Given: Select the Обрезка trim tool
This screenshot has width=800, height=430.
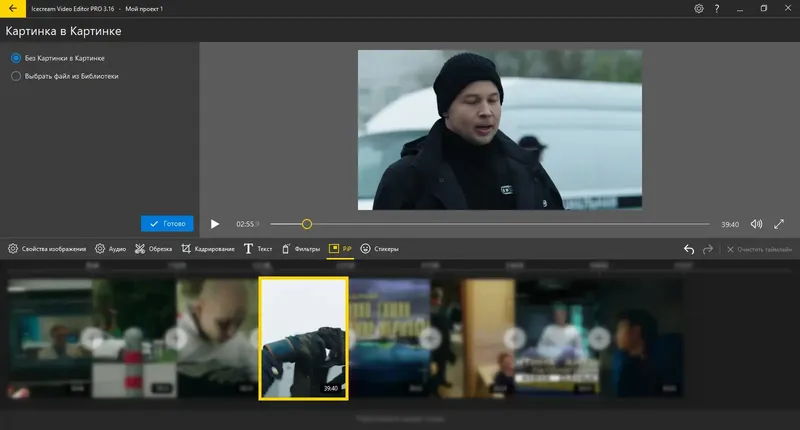Looking at the screenshot, I should coord(154,248).
